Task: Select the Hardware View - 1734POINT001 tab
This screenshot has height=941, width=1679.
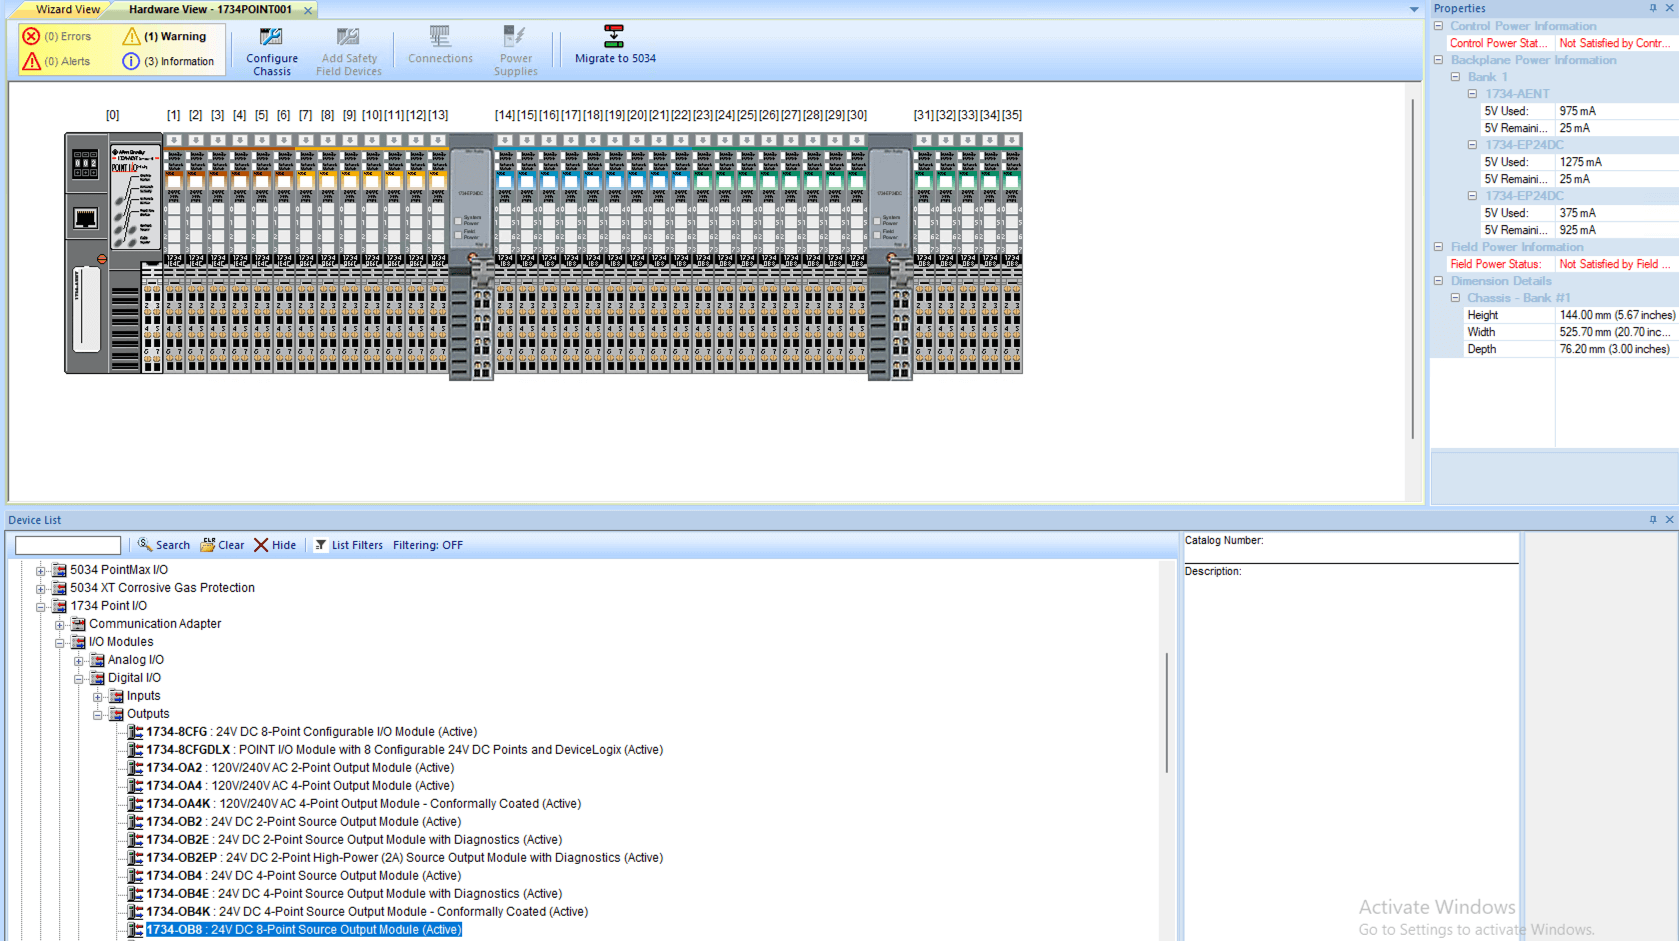Action: tap(212, 9)
